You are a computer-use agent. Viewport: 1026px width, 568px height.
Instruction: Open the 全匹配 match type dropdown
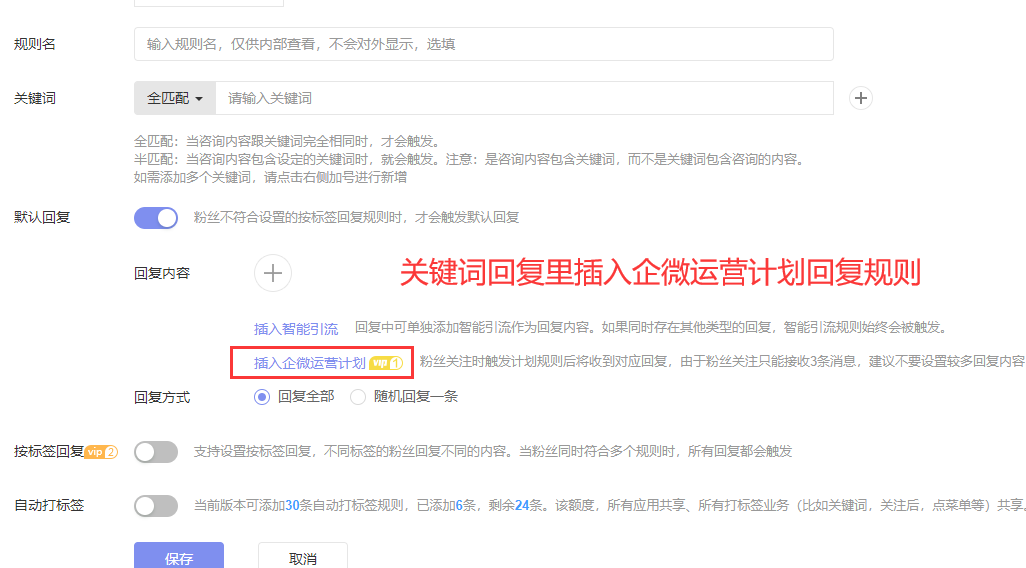[175, 98]
